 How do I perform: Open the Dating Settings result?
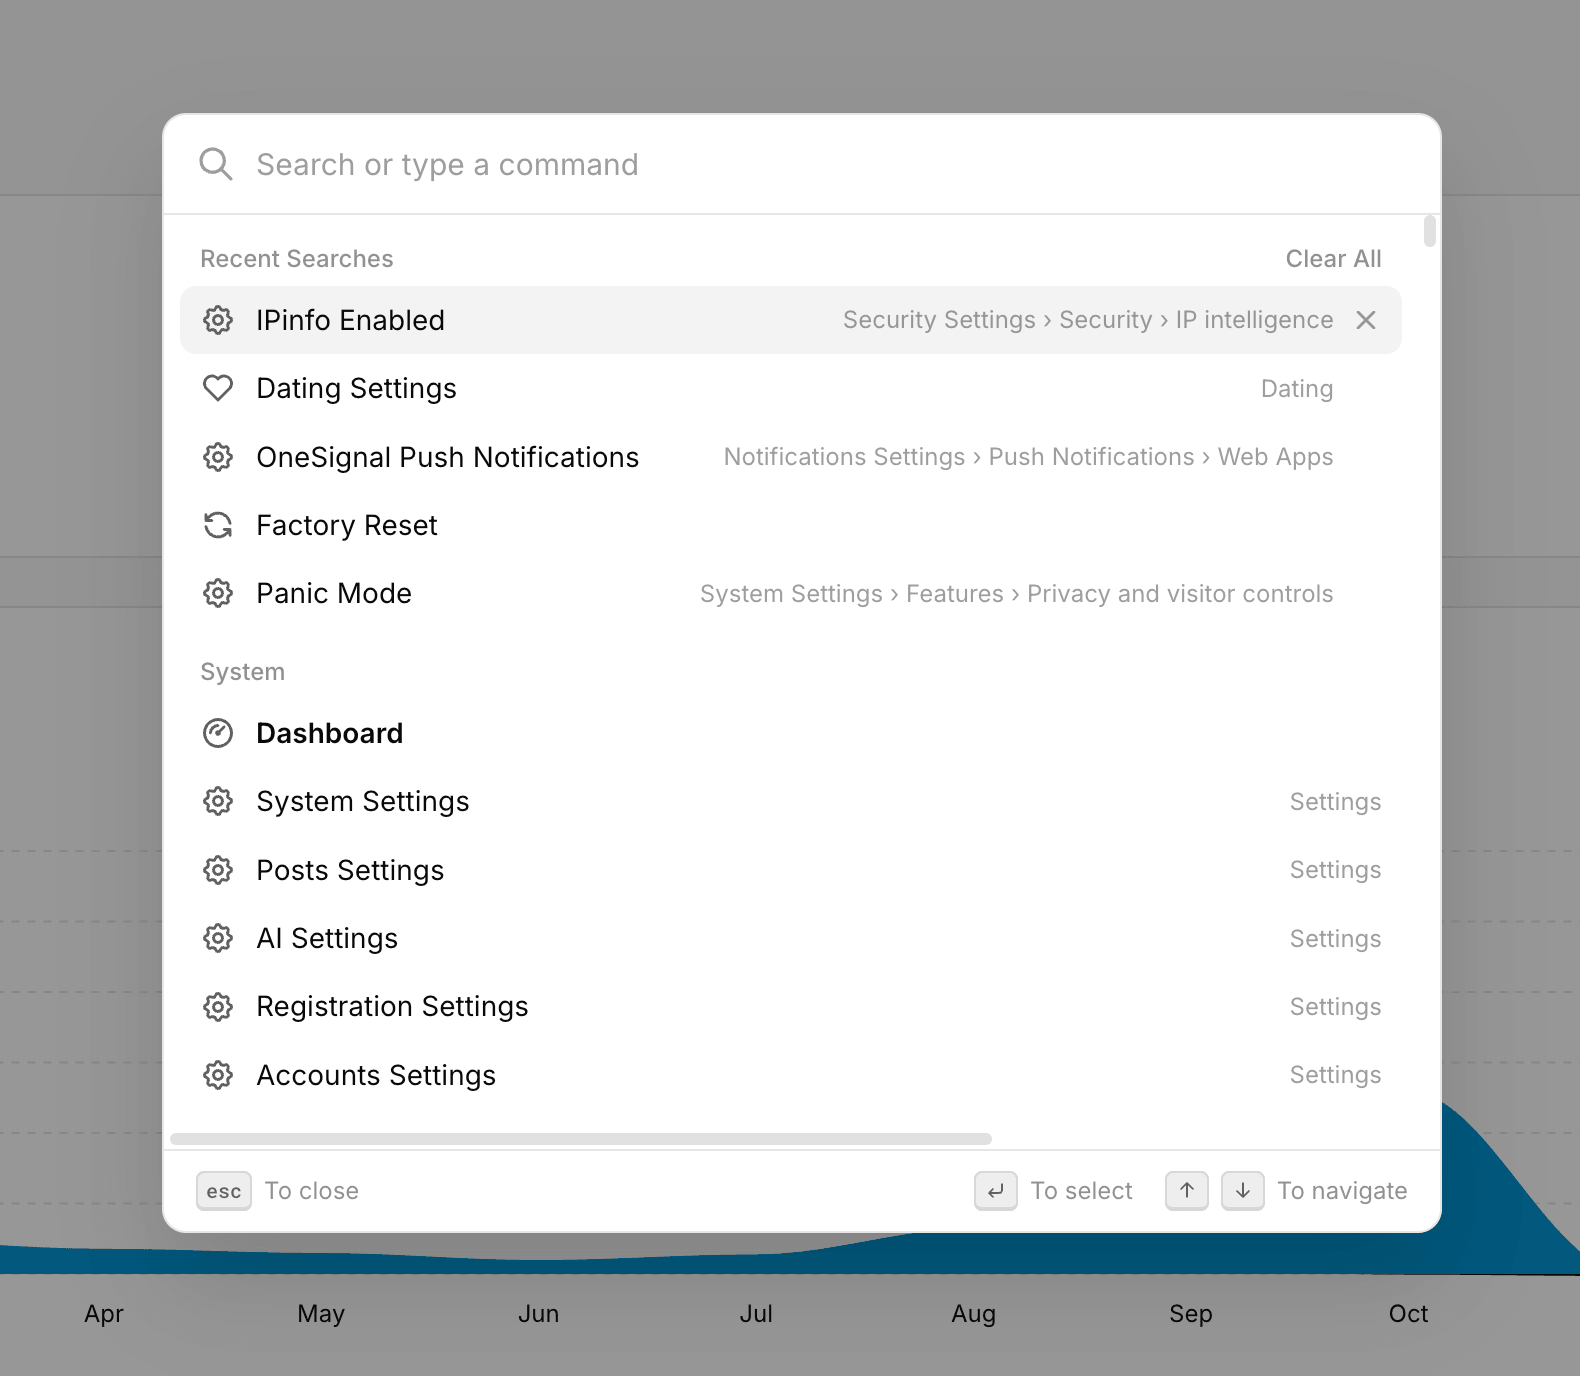pos(791,388)
